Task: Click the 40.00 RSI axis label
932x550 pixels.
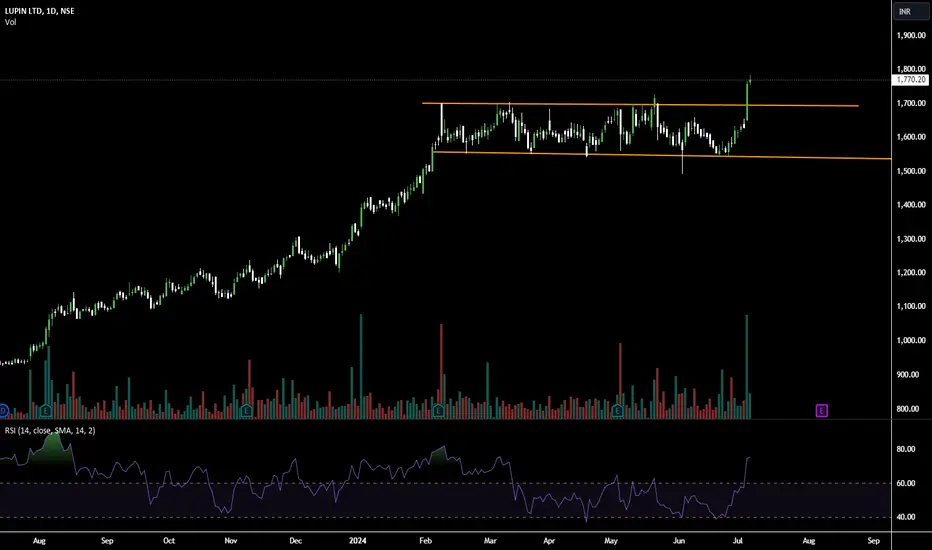Action: click(x=905, y=517)
